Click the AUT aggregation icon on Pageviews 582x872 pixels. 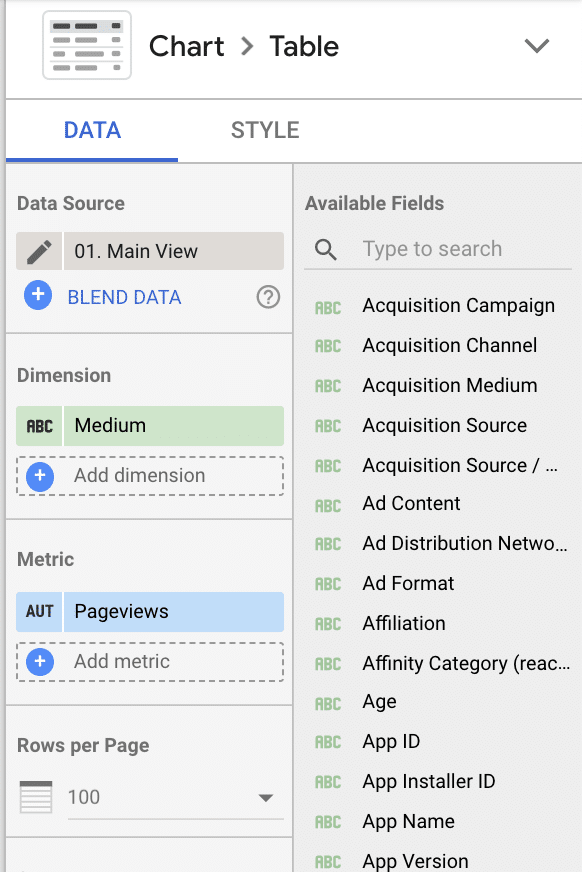(39, 612)
